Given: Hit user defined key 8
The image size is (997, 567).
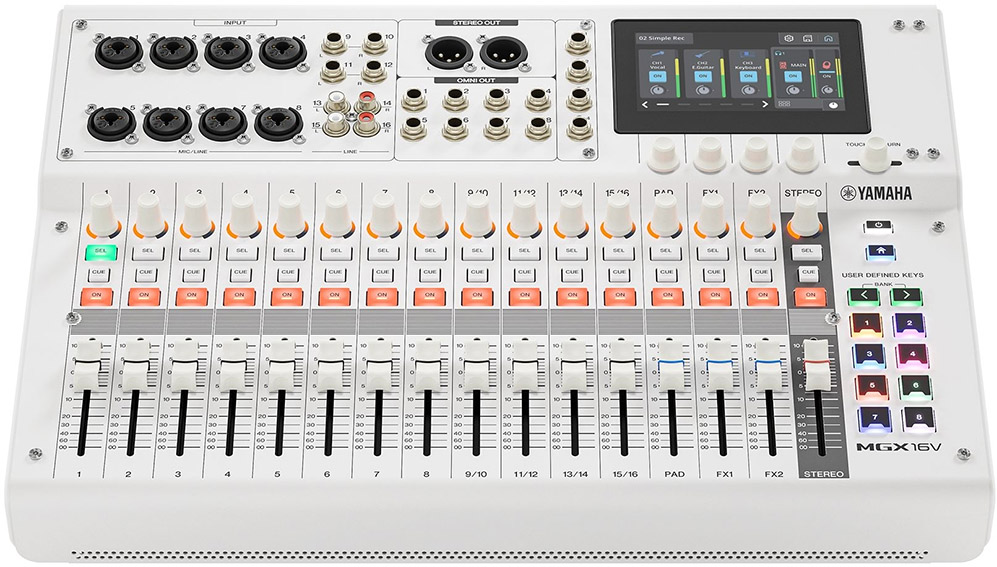Looking at the screenshot, I should (x=919, y=418).
